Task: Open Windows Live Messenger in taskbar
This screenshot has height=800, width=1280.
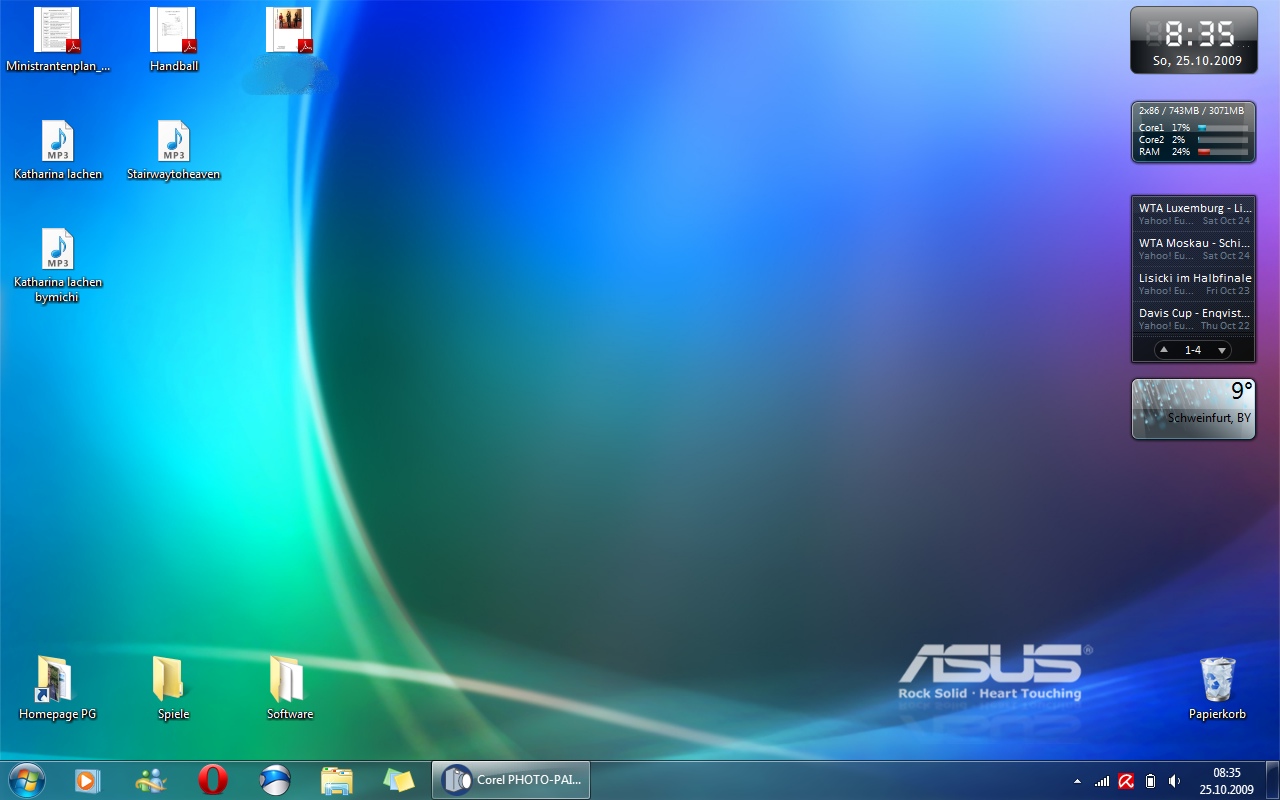Action: (x=151, y=780)
